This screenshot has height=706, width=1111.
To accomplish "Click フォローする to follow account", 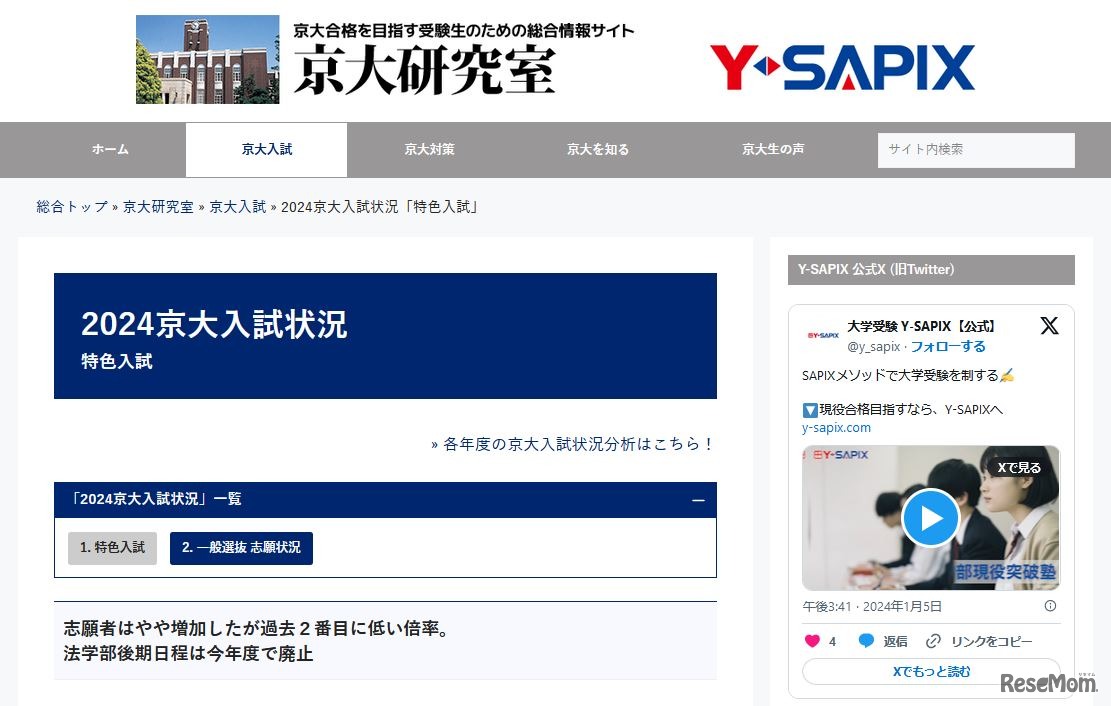I will pyautogui.click(x=948, y=347).
